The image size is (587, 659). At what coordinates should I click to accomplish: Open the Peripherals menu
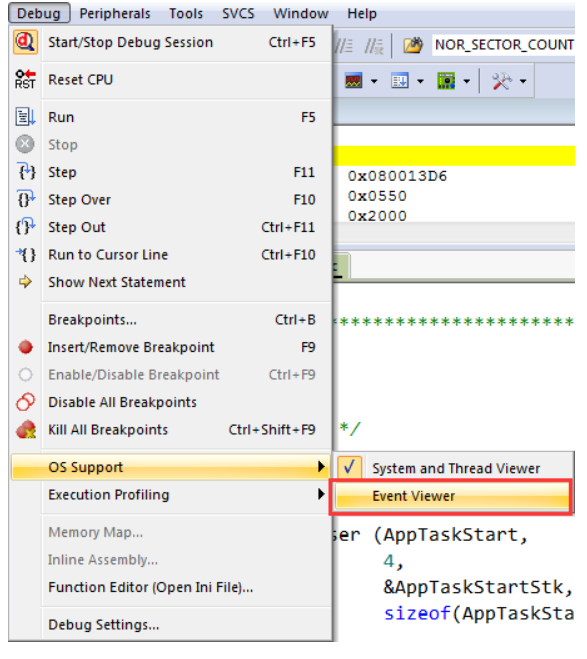(x=115, y=13)
